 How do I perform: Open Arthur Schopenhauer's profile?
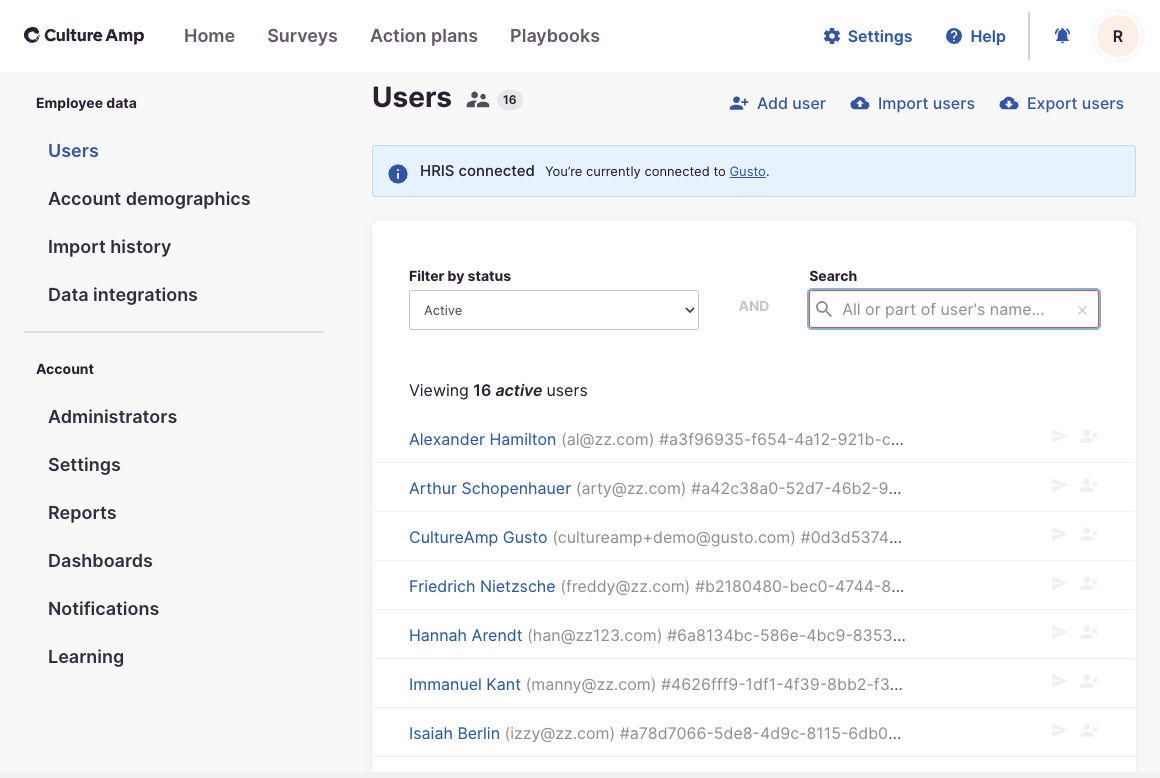click(x=490, y=488)
